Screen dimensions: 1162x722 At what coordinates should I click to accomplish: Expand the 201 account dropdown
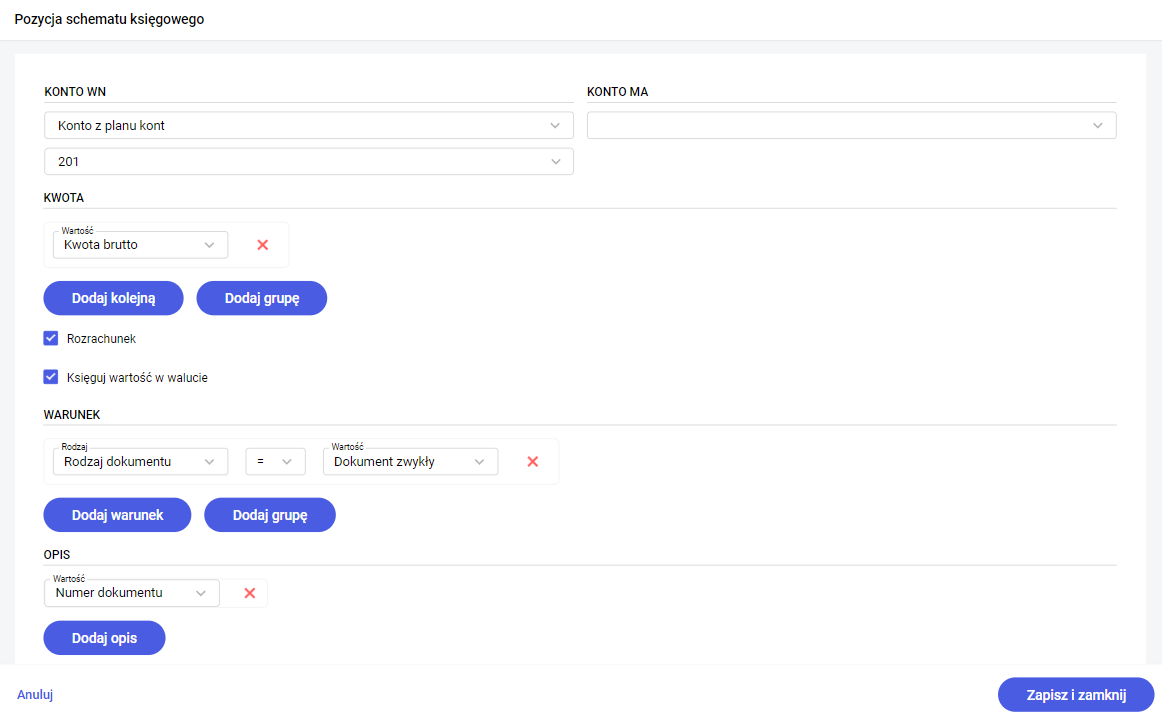click(x=308, y=162)
